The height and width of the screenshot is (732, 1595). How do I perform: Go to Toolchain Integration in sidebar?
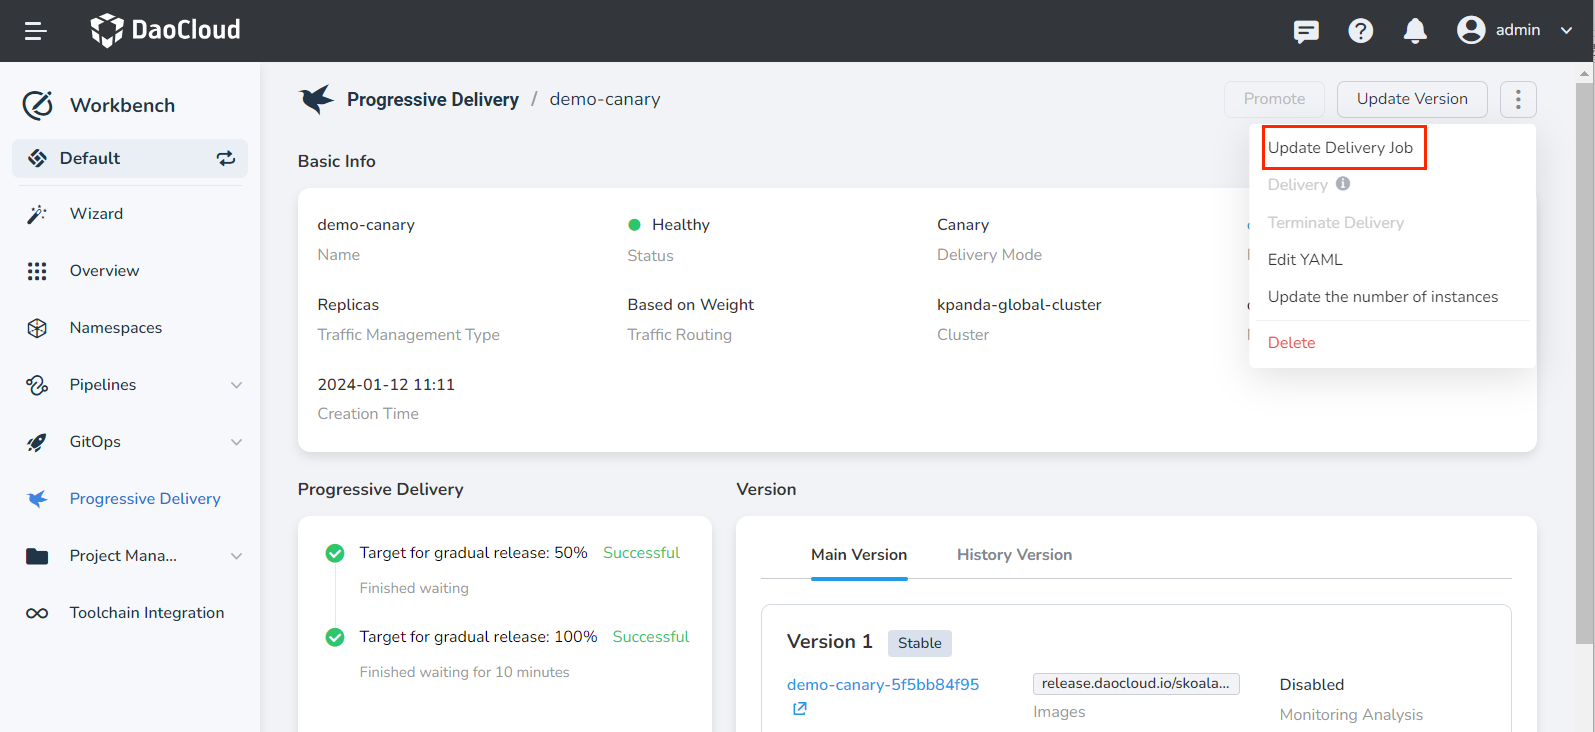coord(146,613)
